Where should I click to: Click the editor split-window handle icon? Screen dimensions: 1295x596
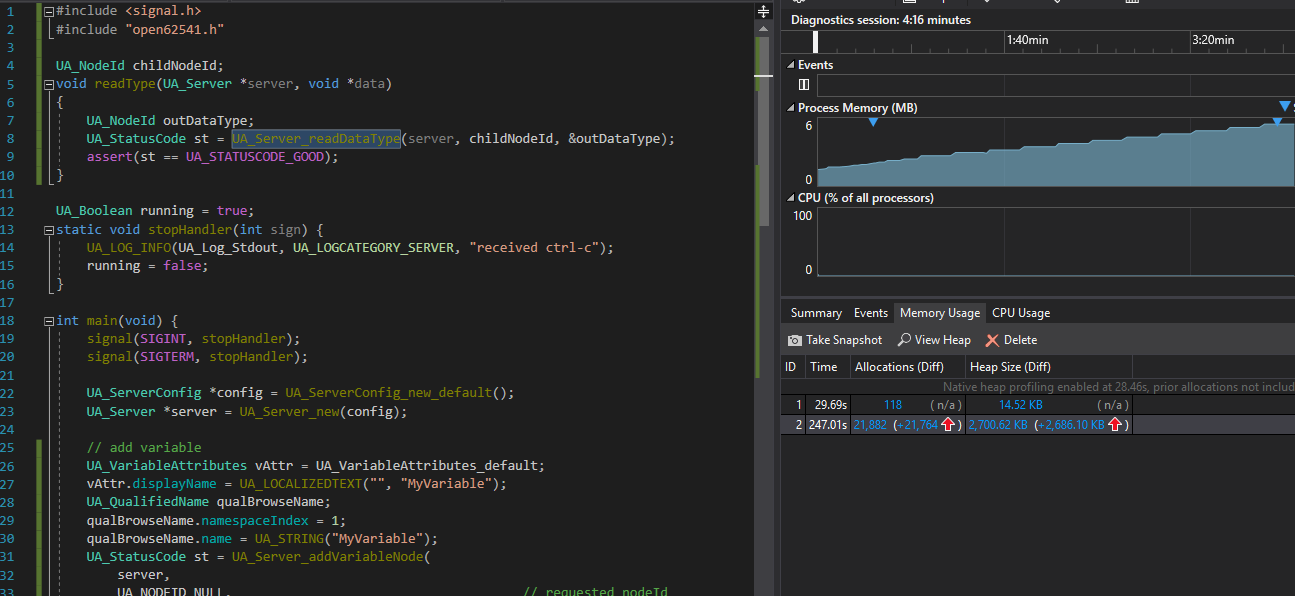pyautogui.click(x=764, y=11)
